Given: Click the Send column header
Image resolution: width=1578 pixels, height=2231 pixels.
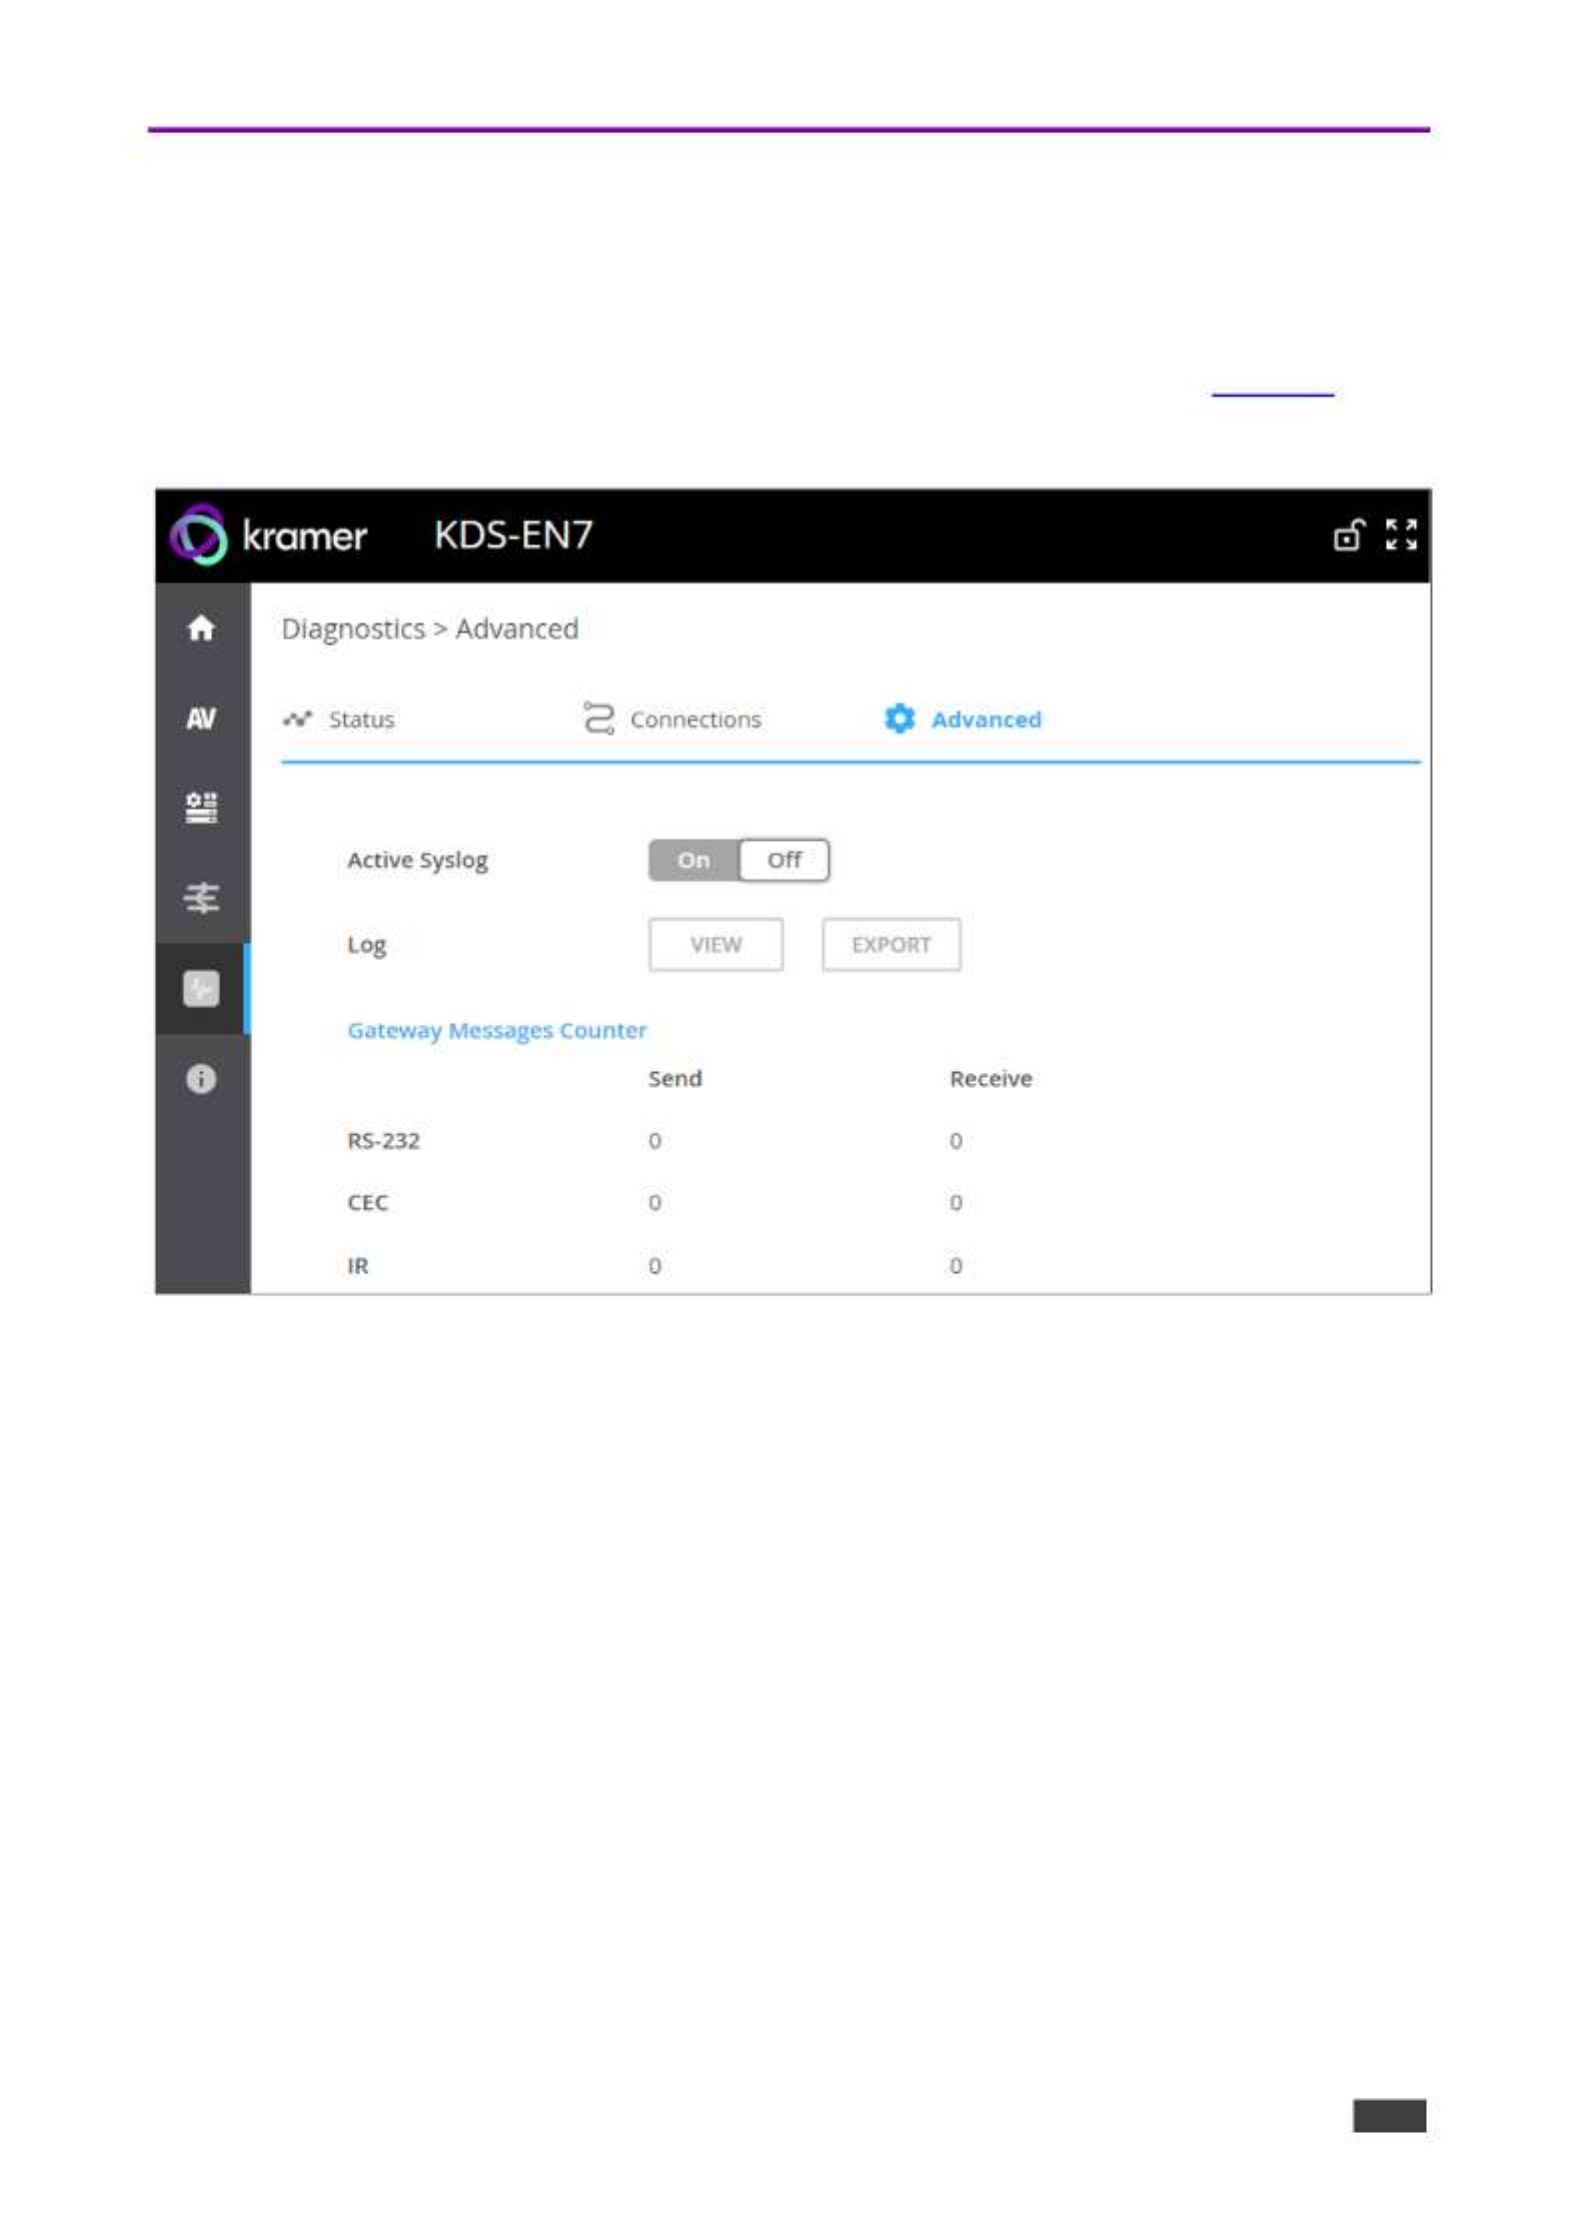Looking at the screenshot, I should click(x=675, y=1078).
